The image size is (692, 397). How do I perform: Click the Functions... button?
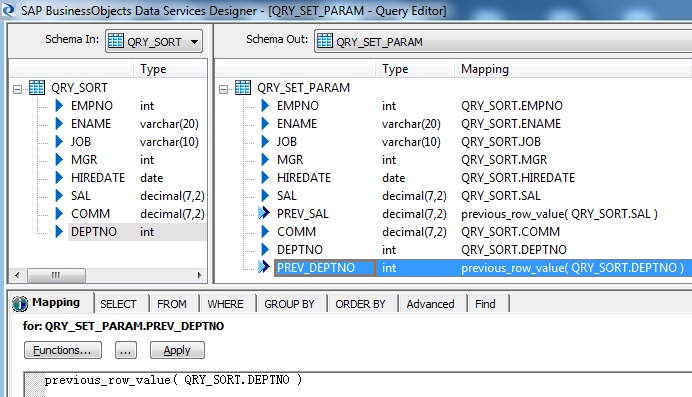point(63,350)
